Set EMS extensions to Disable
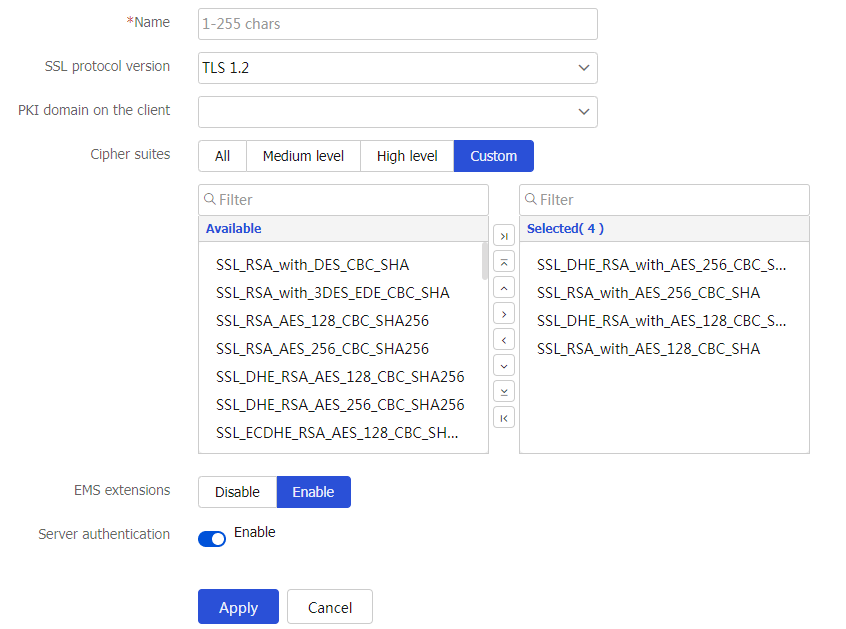 point(237,492)
